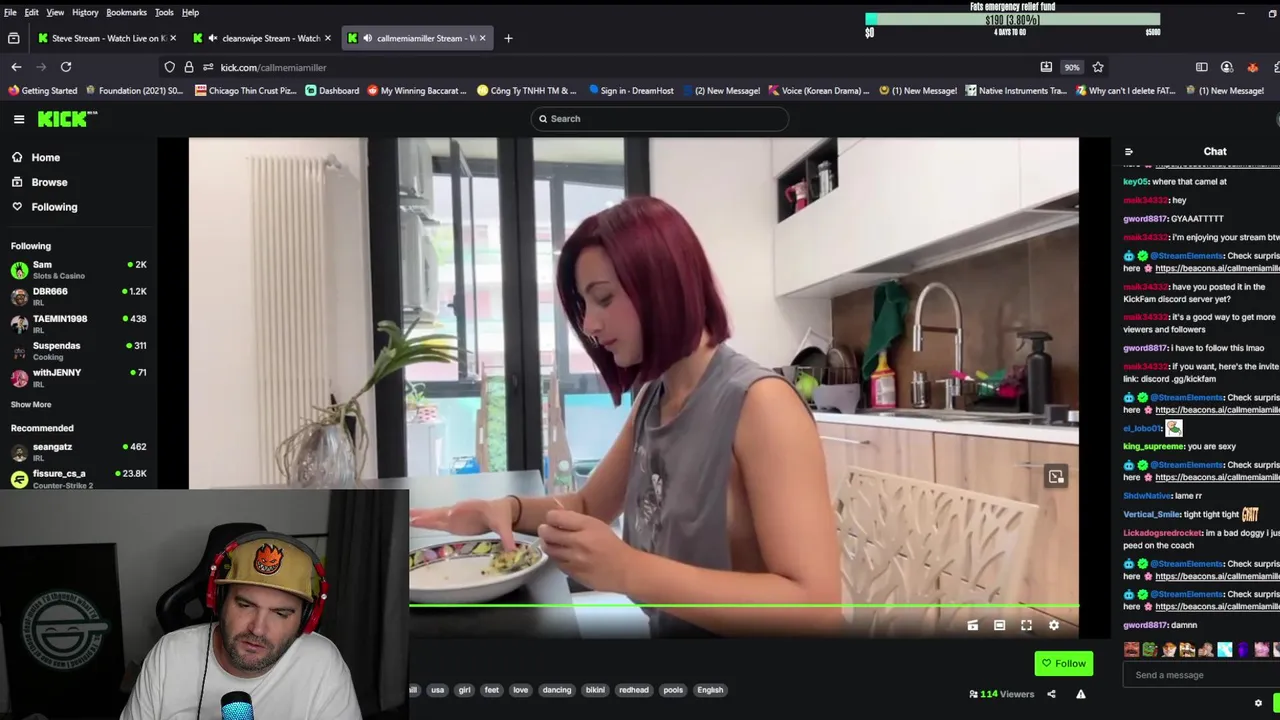Open fissure_cs_a recommended channel

click(79, 478)
